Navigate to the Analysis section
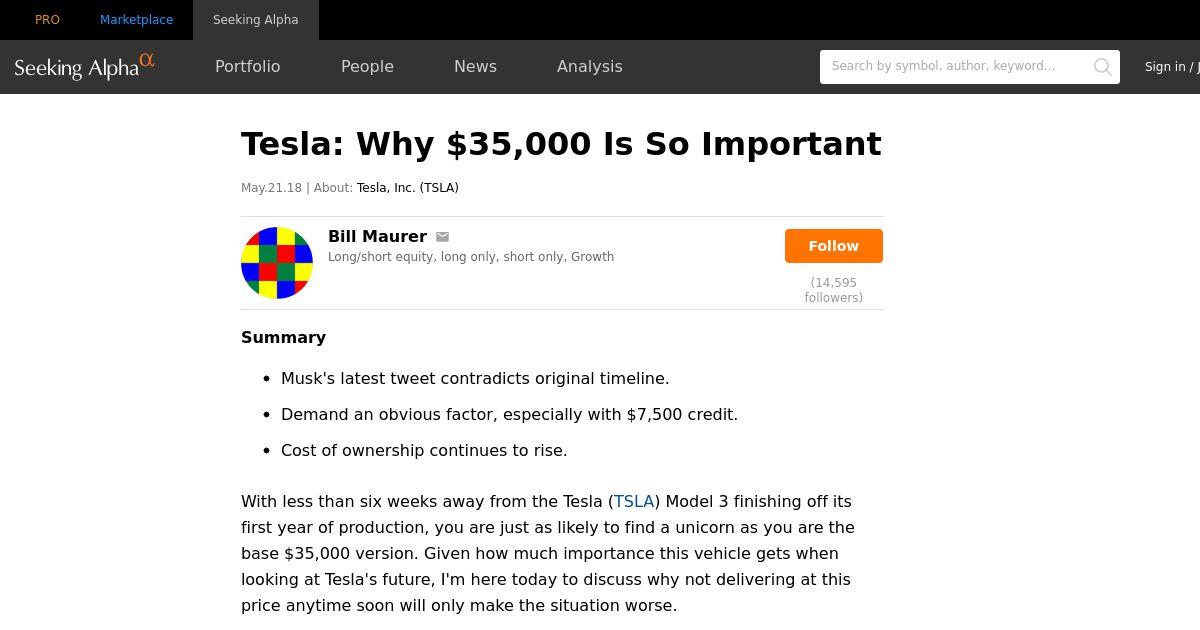The image size is (1200, 630). (589, 67)
